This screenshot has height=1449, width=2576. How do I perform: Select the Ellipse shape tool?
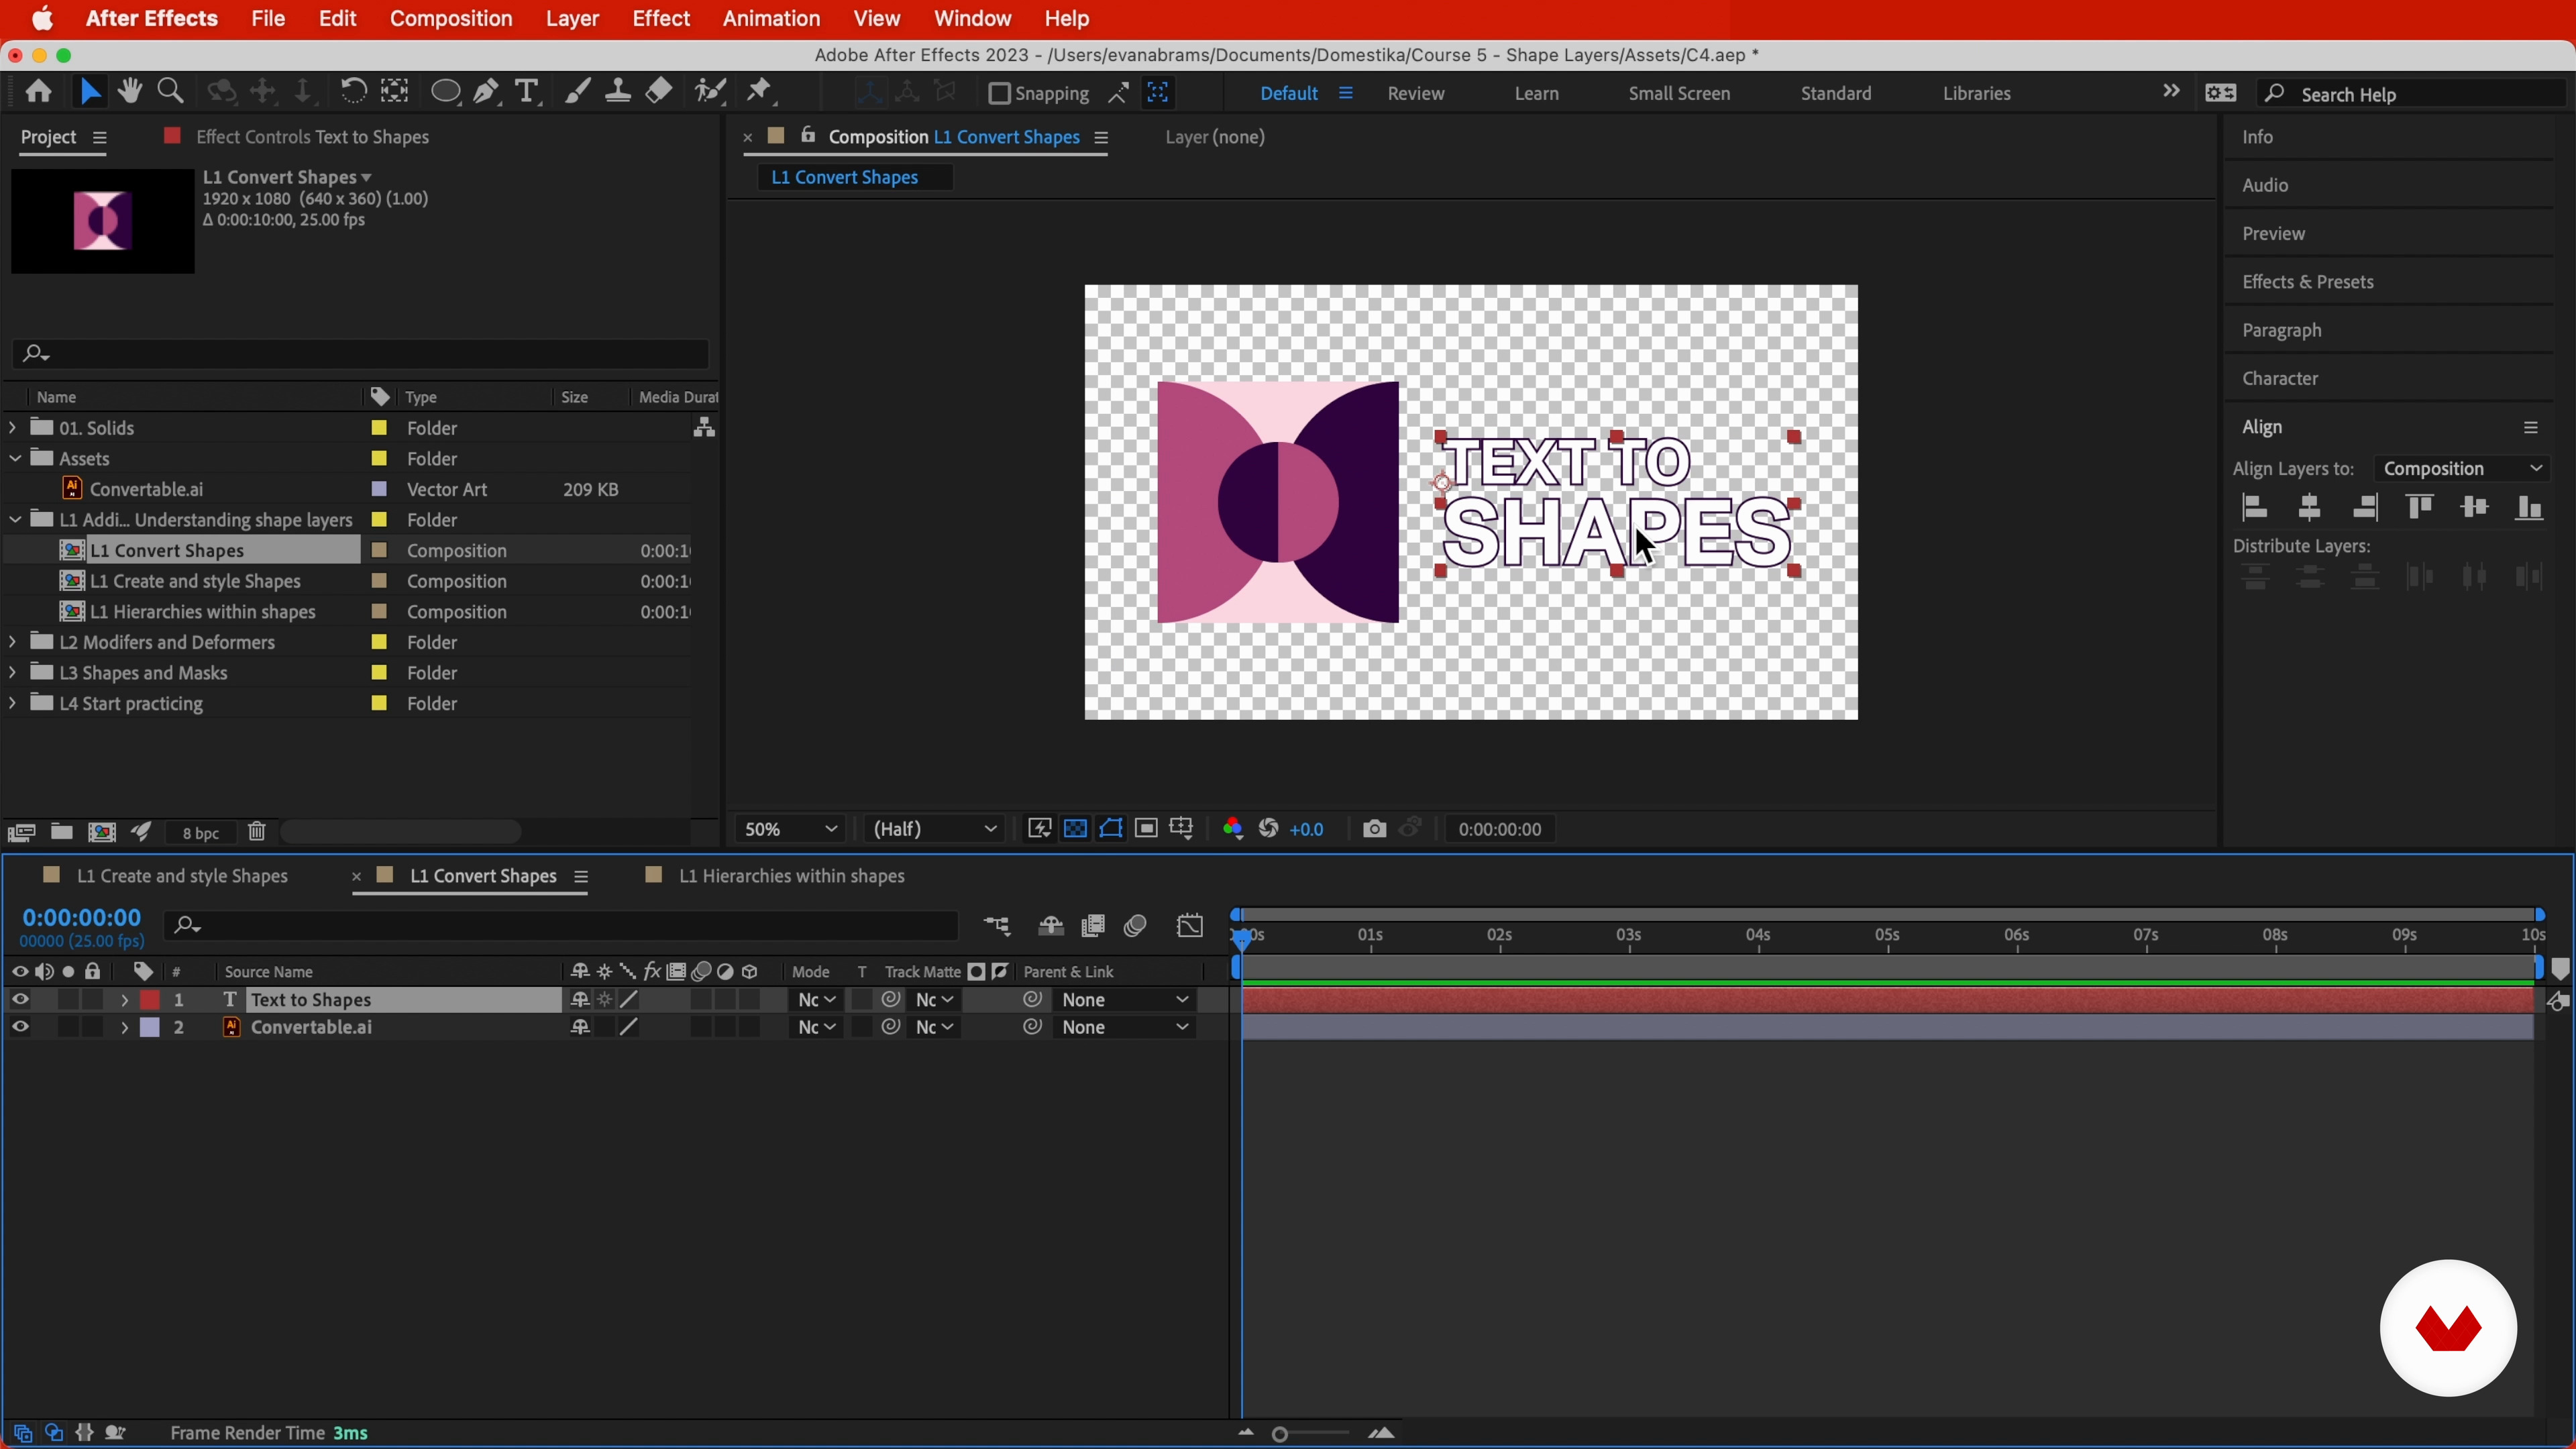tap(445, 92)
